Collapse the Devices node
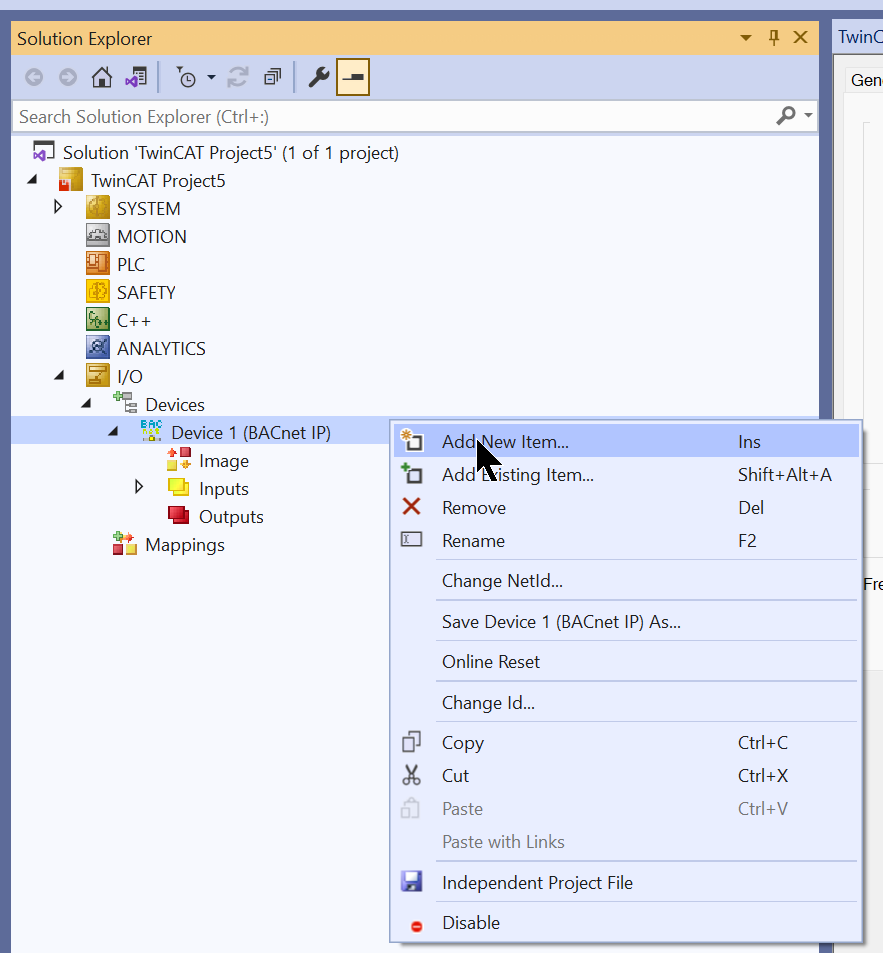 pyautogui.click(x=86, y=404)
